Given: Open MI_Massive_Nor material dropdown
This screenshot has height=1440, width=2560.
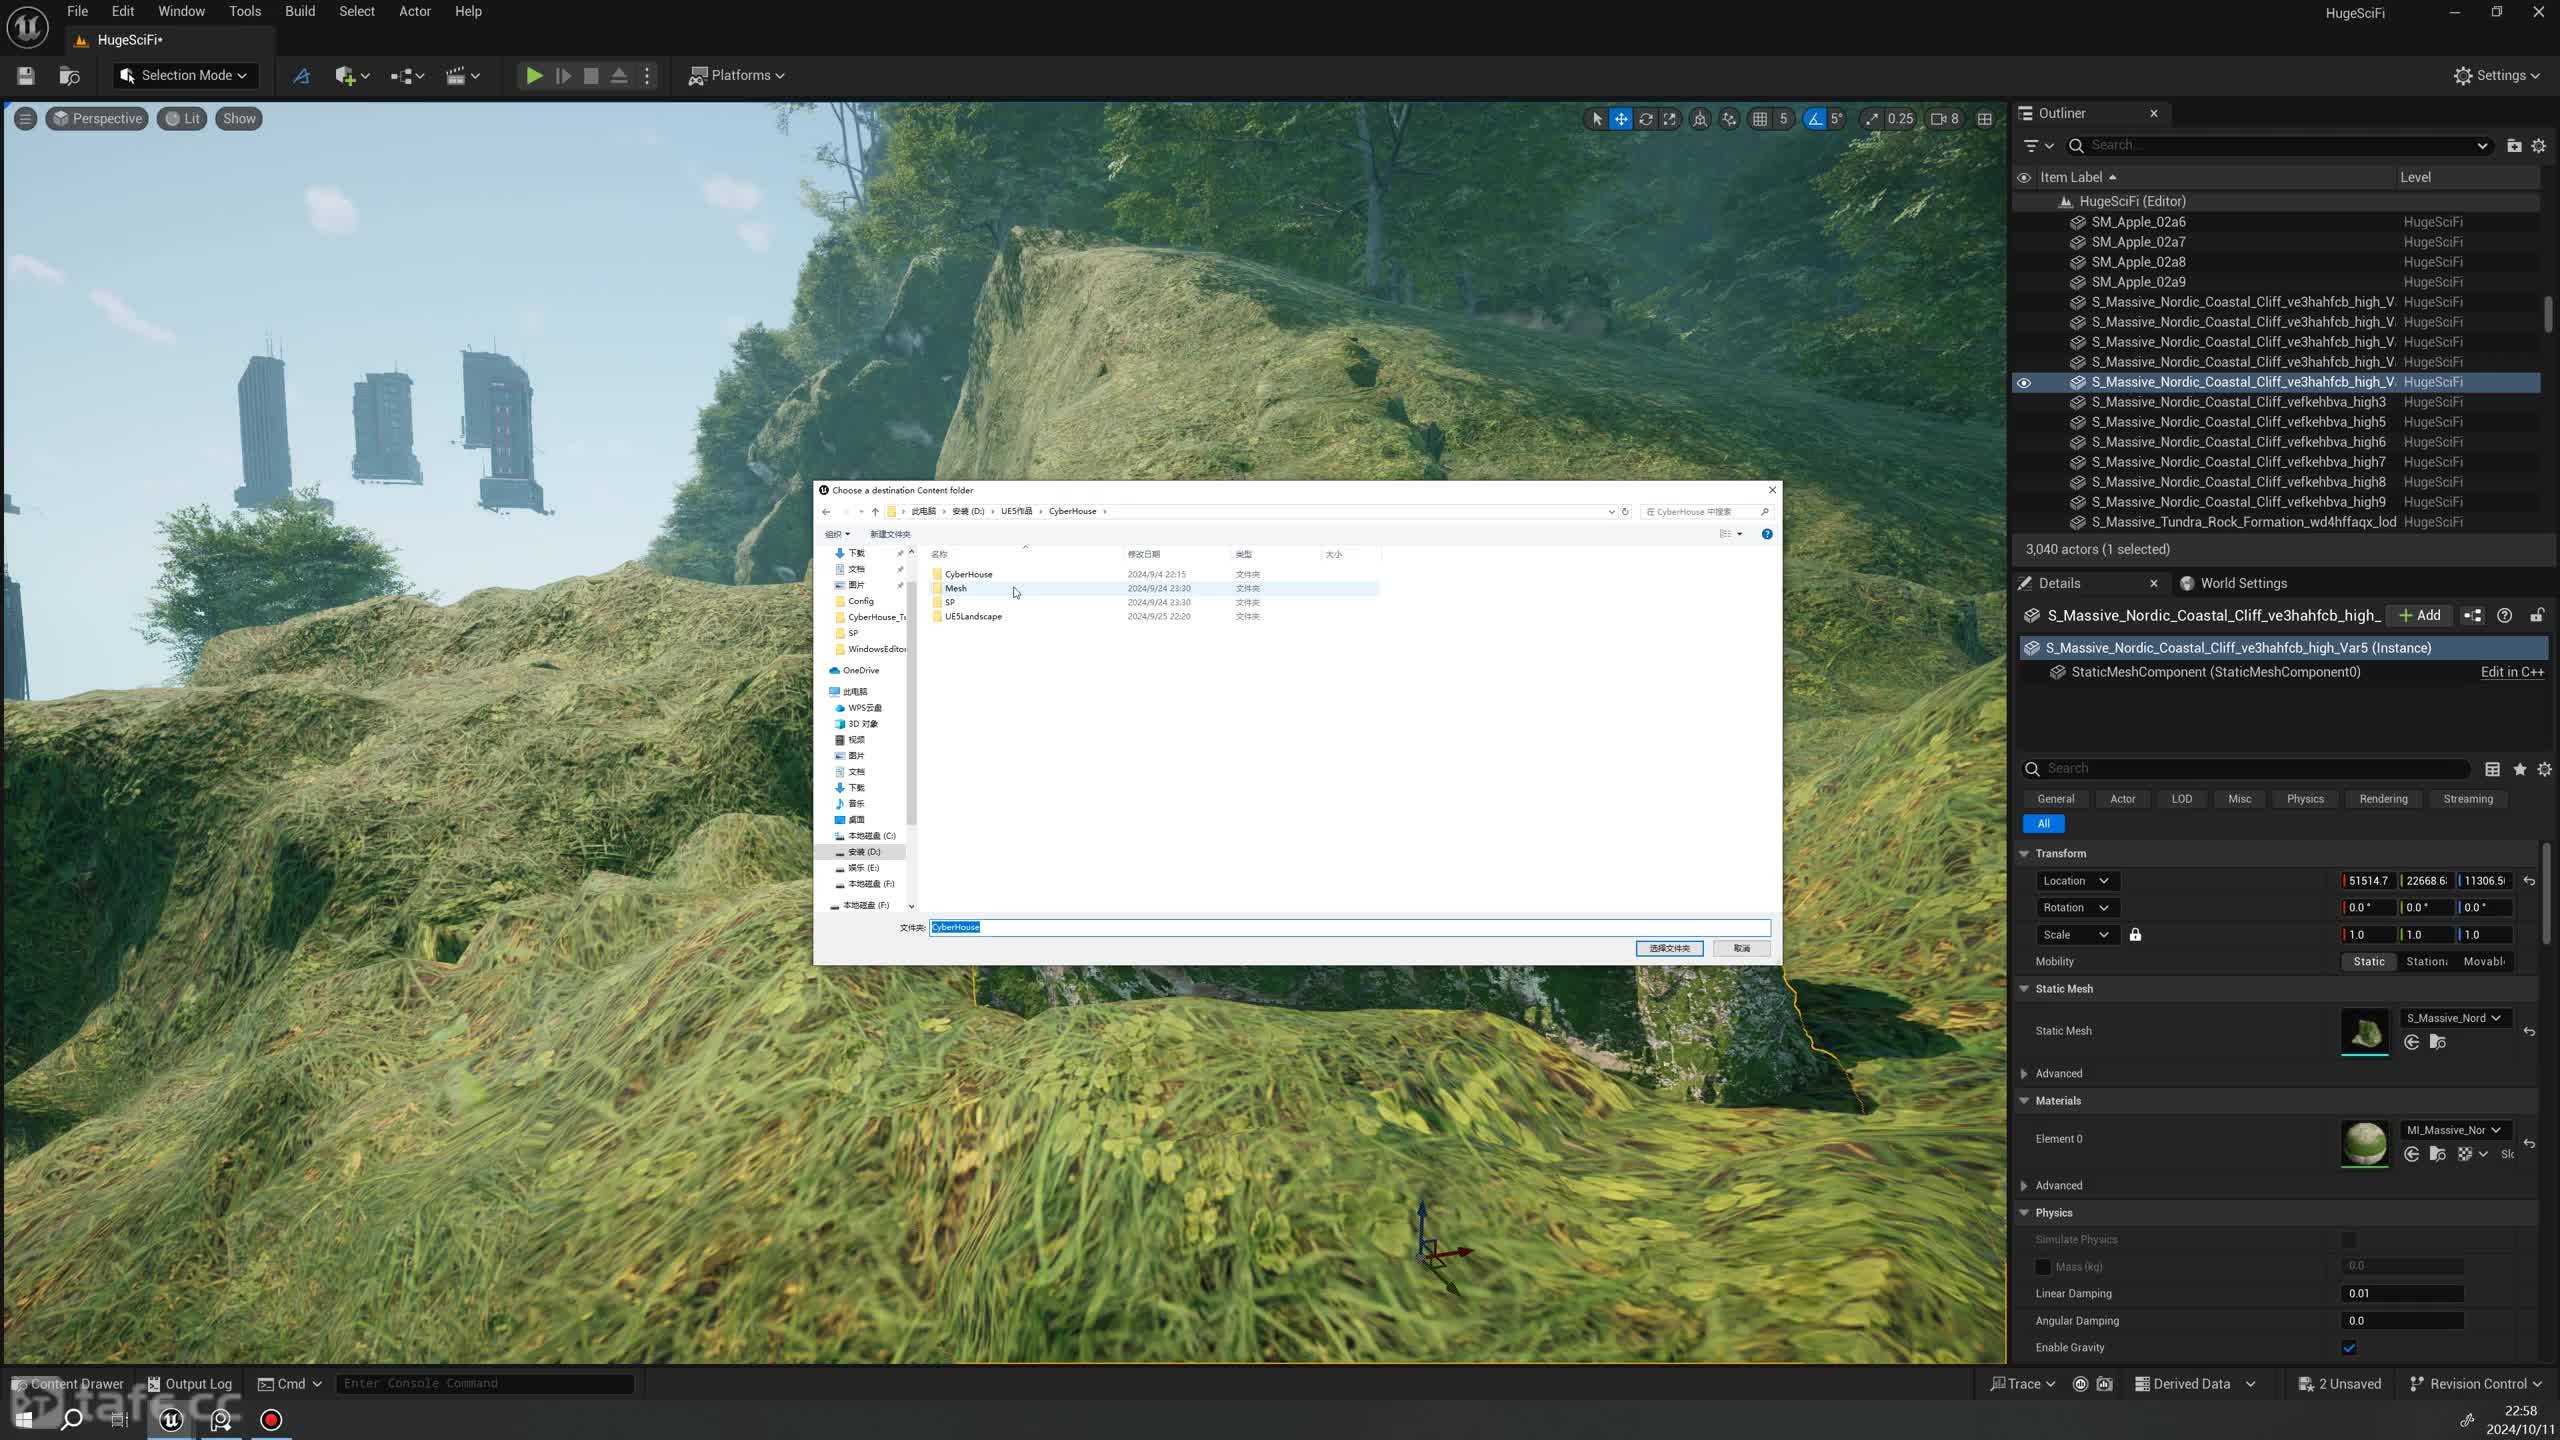Looking at the screenshot, I should pyautogui.click(x=2455, y=1130).
